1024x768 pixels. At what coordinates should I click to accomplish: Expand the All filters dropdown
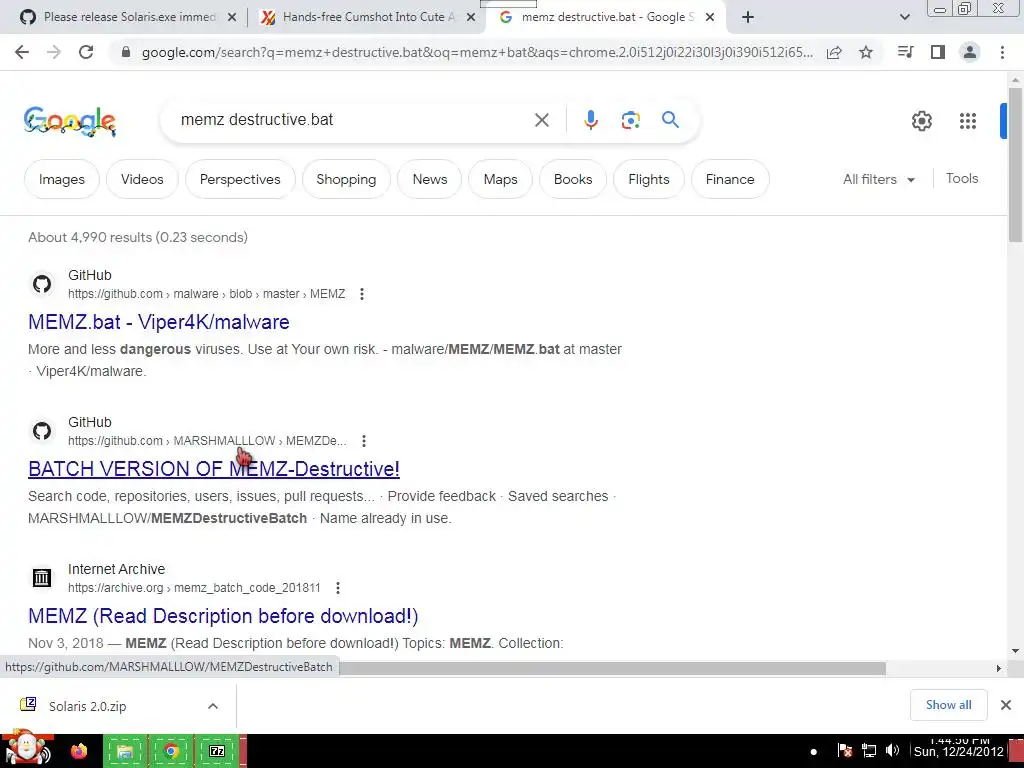(879, 179)
